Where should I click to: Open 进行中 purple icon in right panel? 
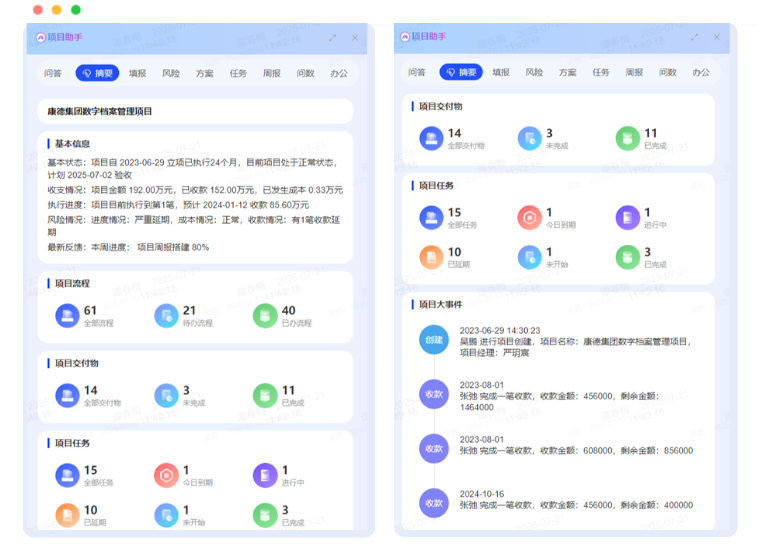coord(627,218)
